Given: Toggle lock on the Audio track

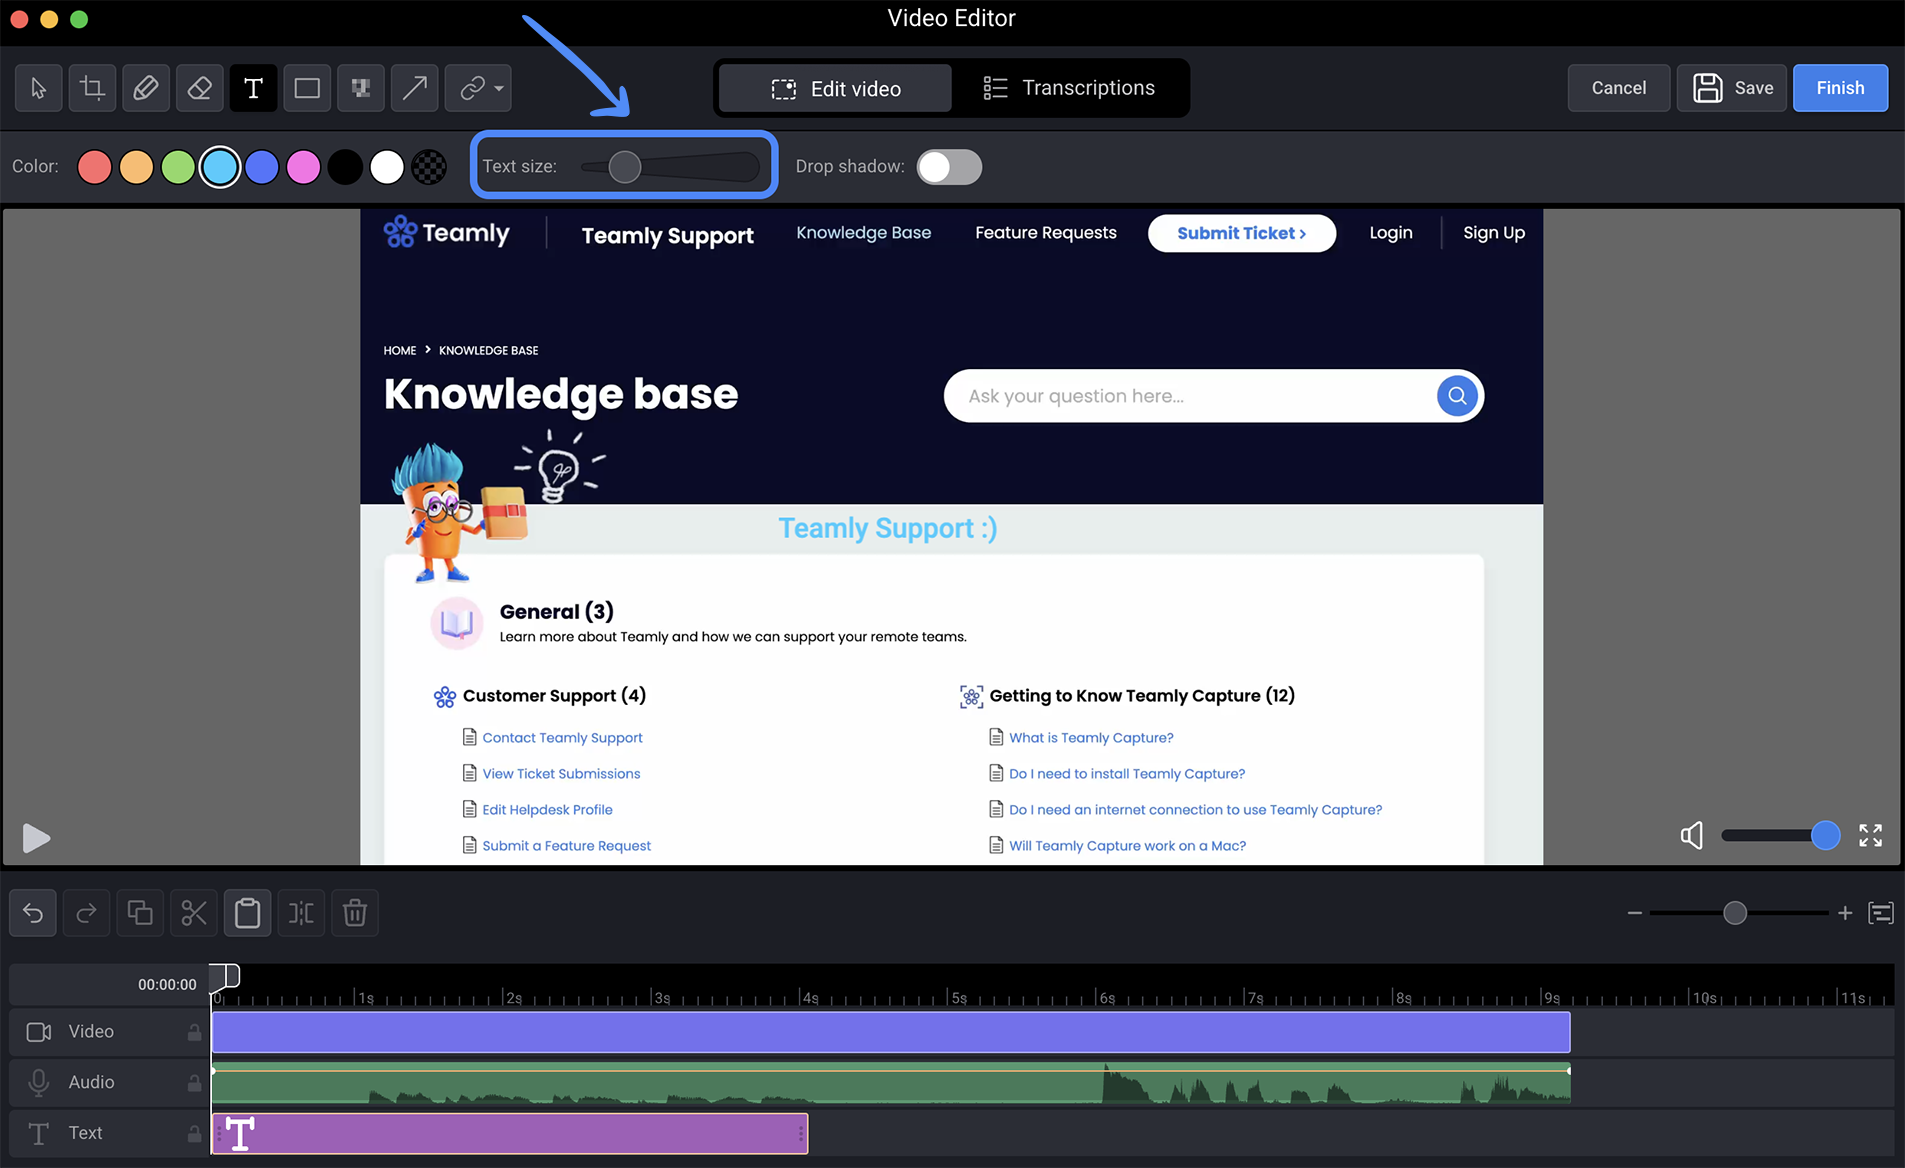Looking at the screenshot, I should click(x=194, y=1083).
